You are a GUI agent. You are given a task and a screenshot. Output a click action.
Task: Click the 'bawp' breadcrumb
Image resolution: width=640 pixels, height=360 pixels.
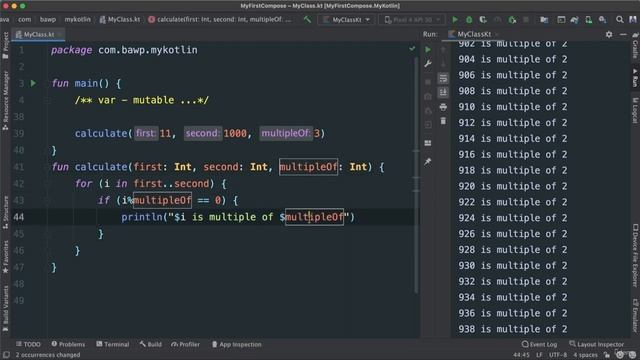pos(48,19)
